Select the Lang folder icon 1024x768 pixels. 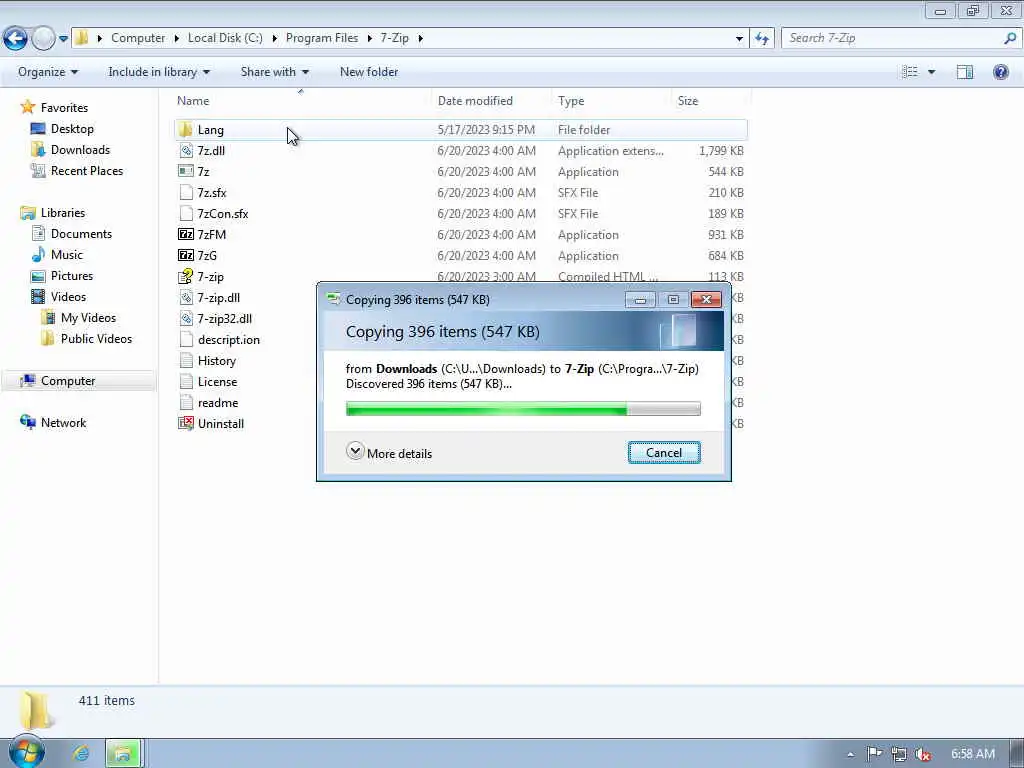tap(185, 129)
